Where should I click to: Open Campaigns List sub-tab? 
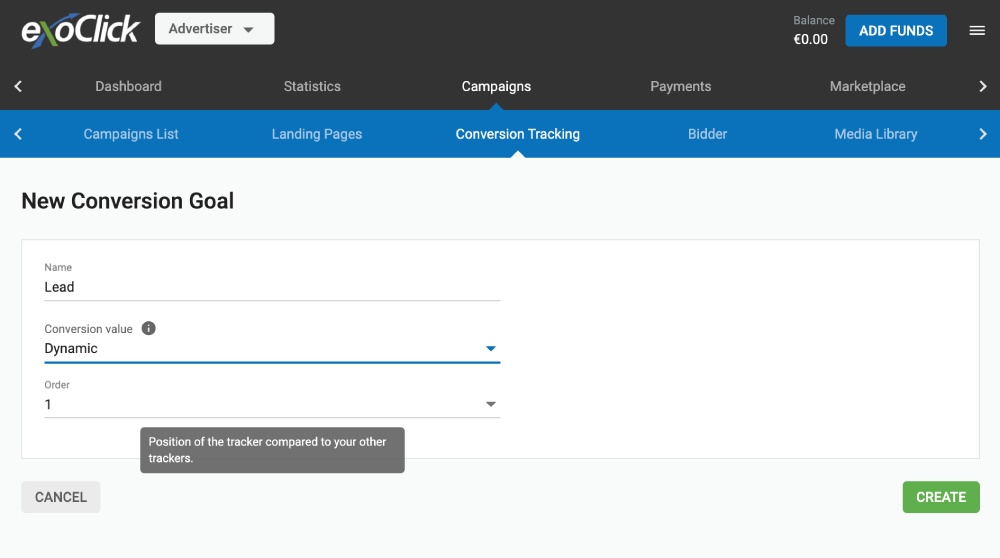131,134
